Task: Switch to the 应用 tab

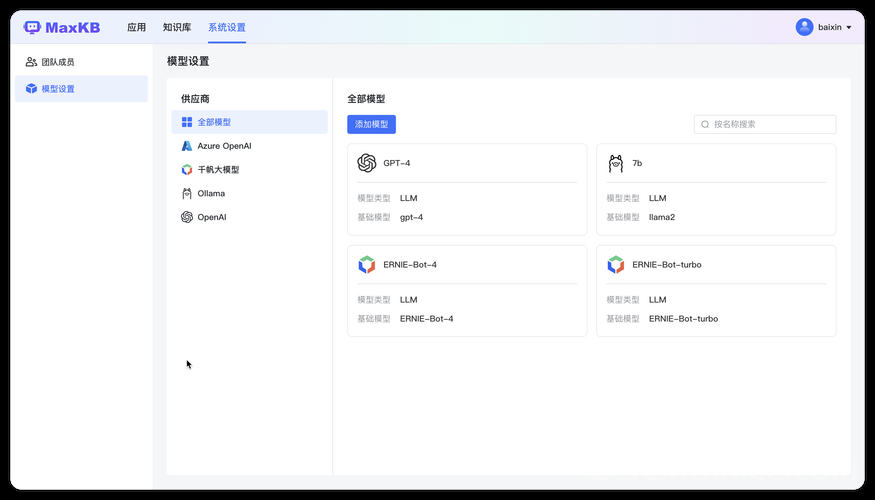Action: click(x=136, y=27)
